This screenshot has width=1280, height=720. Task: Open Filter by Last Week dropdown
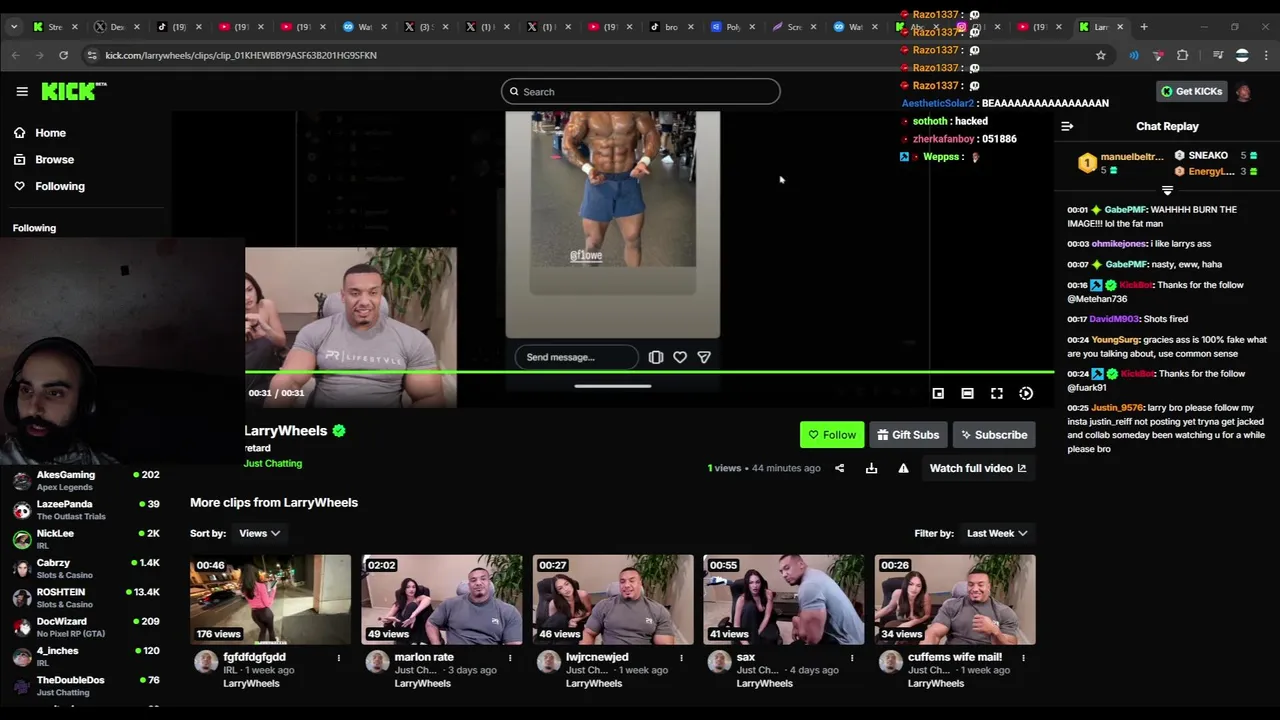point(996,534)
